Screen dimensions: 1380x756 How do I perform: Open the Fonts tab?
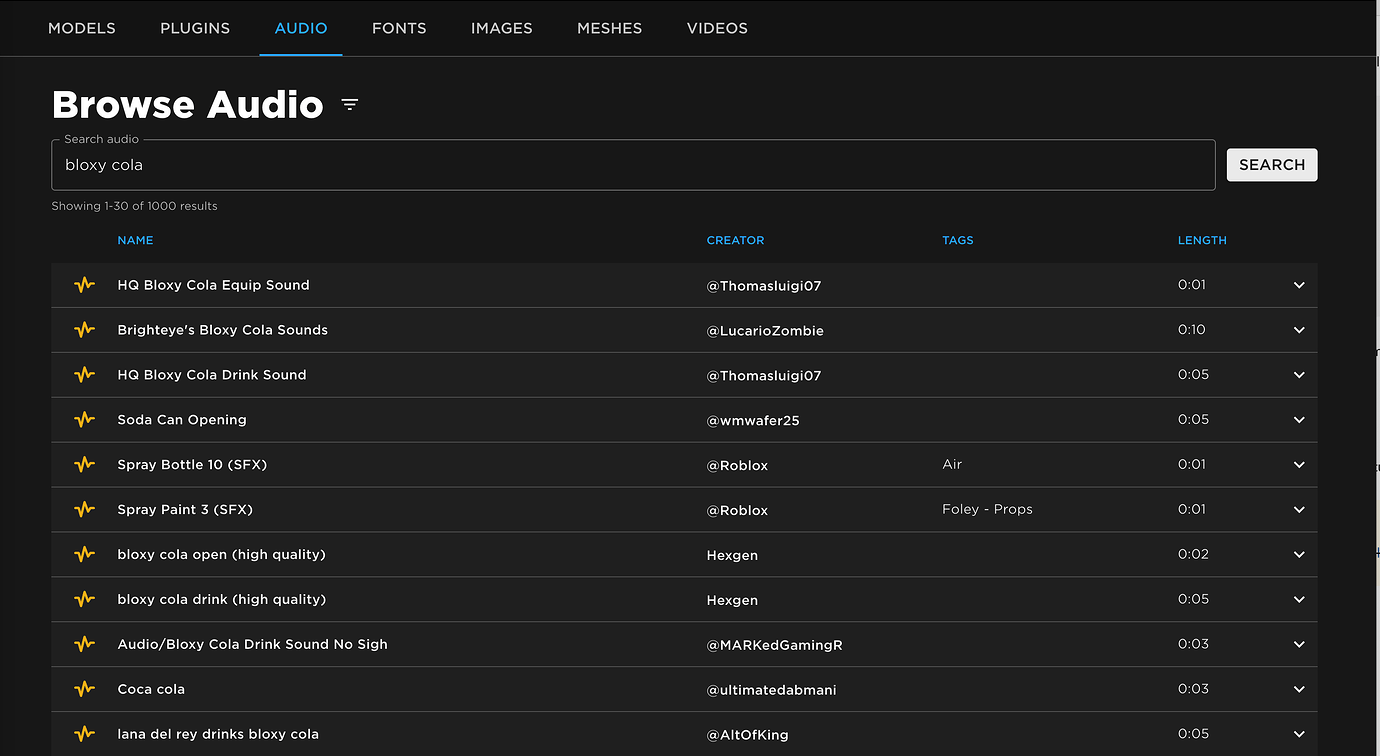(399, 28)
